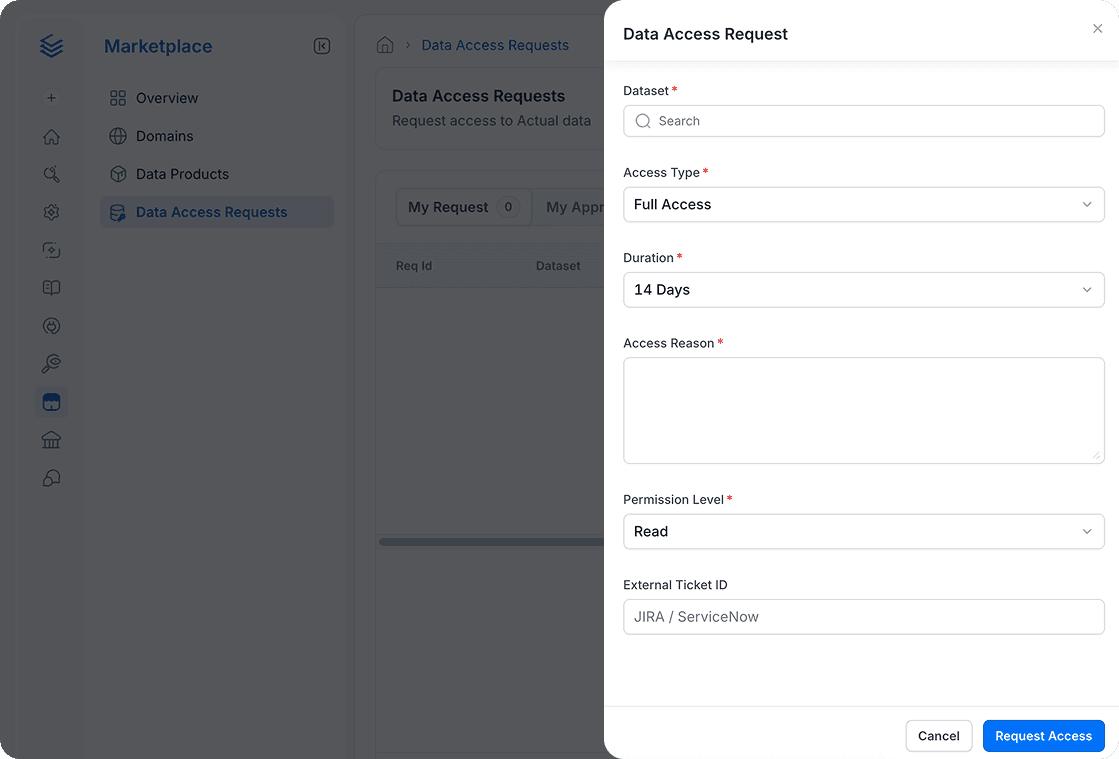Open Data Products in Marketplace menu

(x=217, y=174)
